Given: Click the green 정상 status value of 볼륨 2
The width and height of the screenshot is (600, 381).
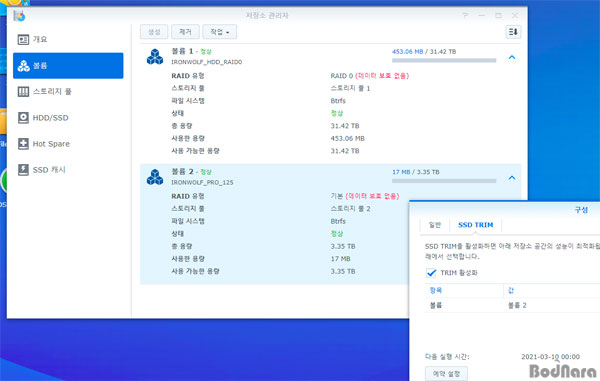Looking at the screenshot, I should coord(337,234).
